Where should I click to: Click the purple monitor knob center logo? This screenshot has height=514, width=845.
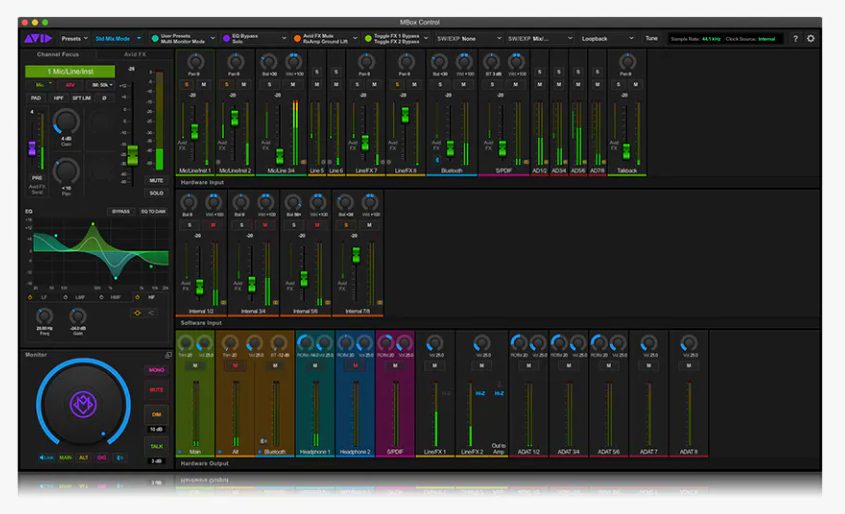click(83, 404)
